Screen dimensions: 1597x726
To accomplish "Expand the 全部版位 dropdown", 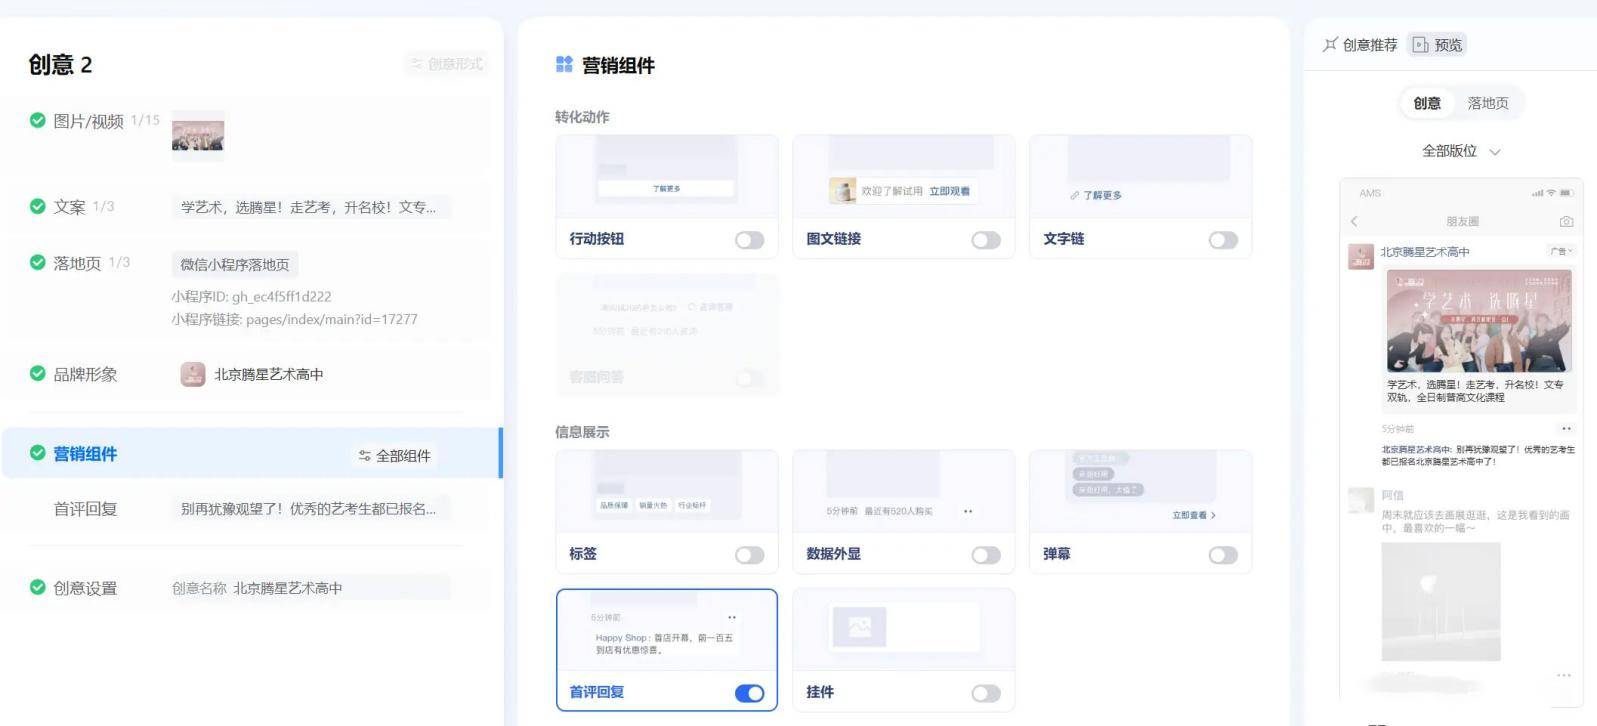I will (x=1461, y=151).
